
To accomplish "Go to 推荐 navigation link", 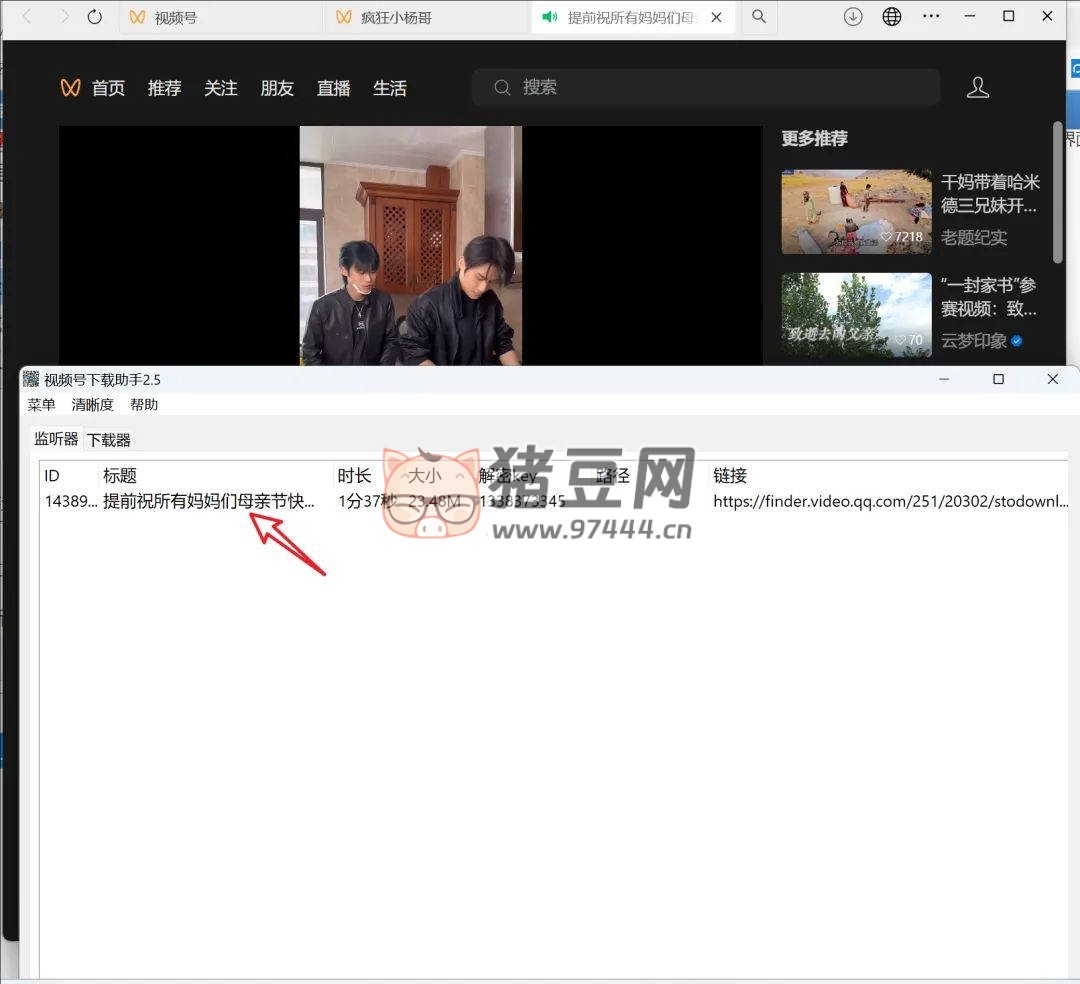I will [164, 88].
